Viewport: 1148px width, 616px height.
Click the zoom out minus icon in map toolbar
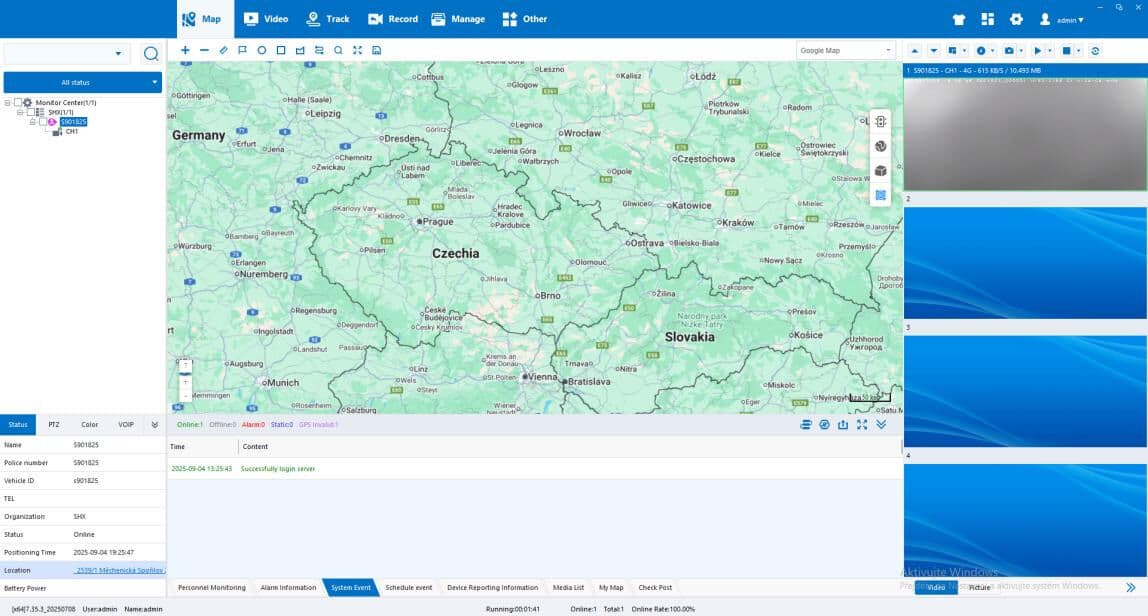point(204,51)
